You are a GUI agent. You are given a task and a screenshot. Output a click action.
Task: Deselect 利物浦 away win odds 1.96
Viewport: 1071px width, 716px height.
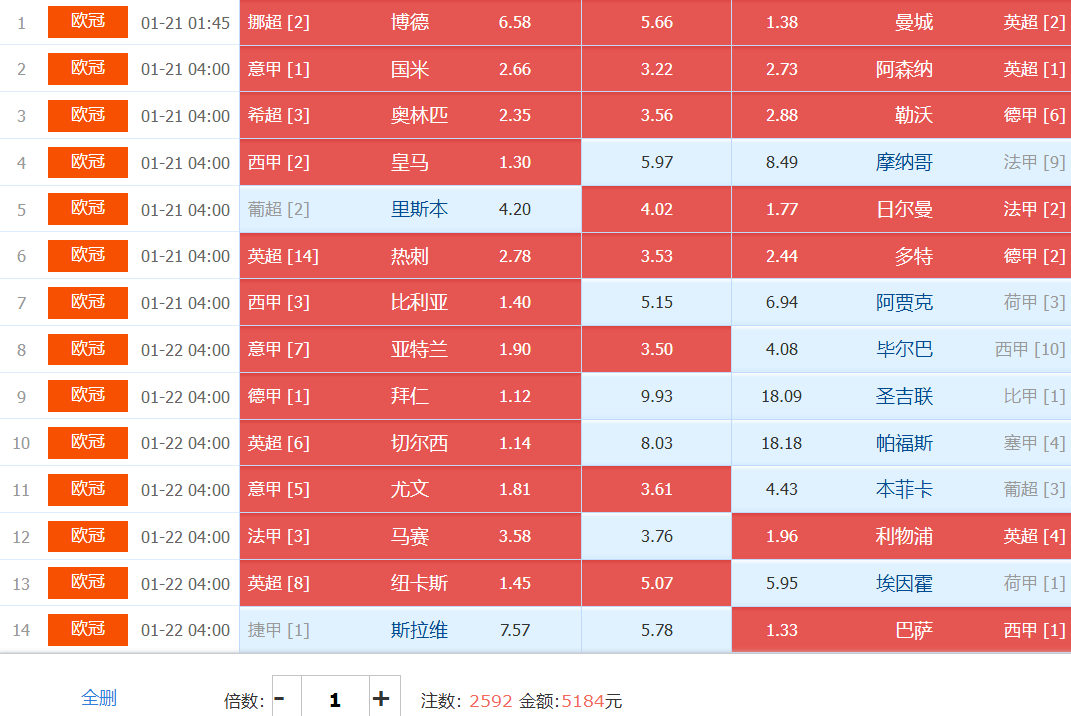click(782, 537)
